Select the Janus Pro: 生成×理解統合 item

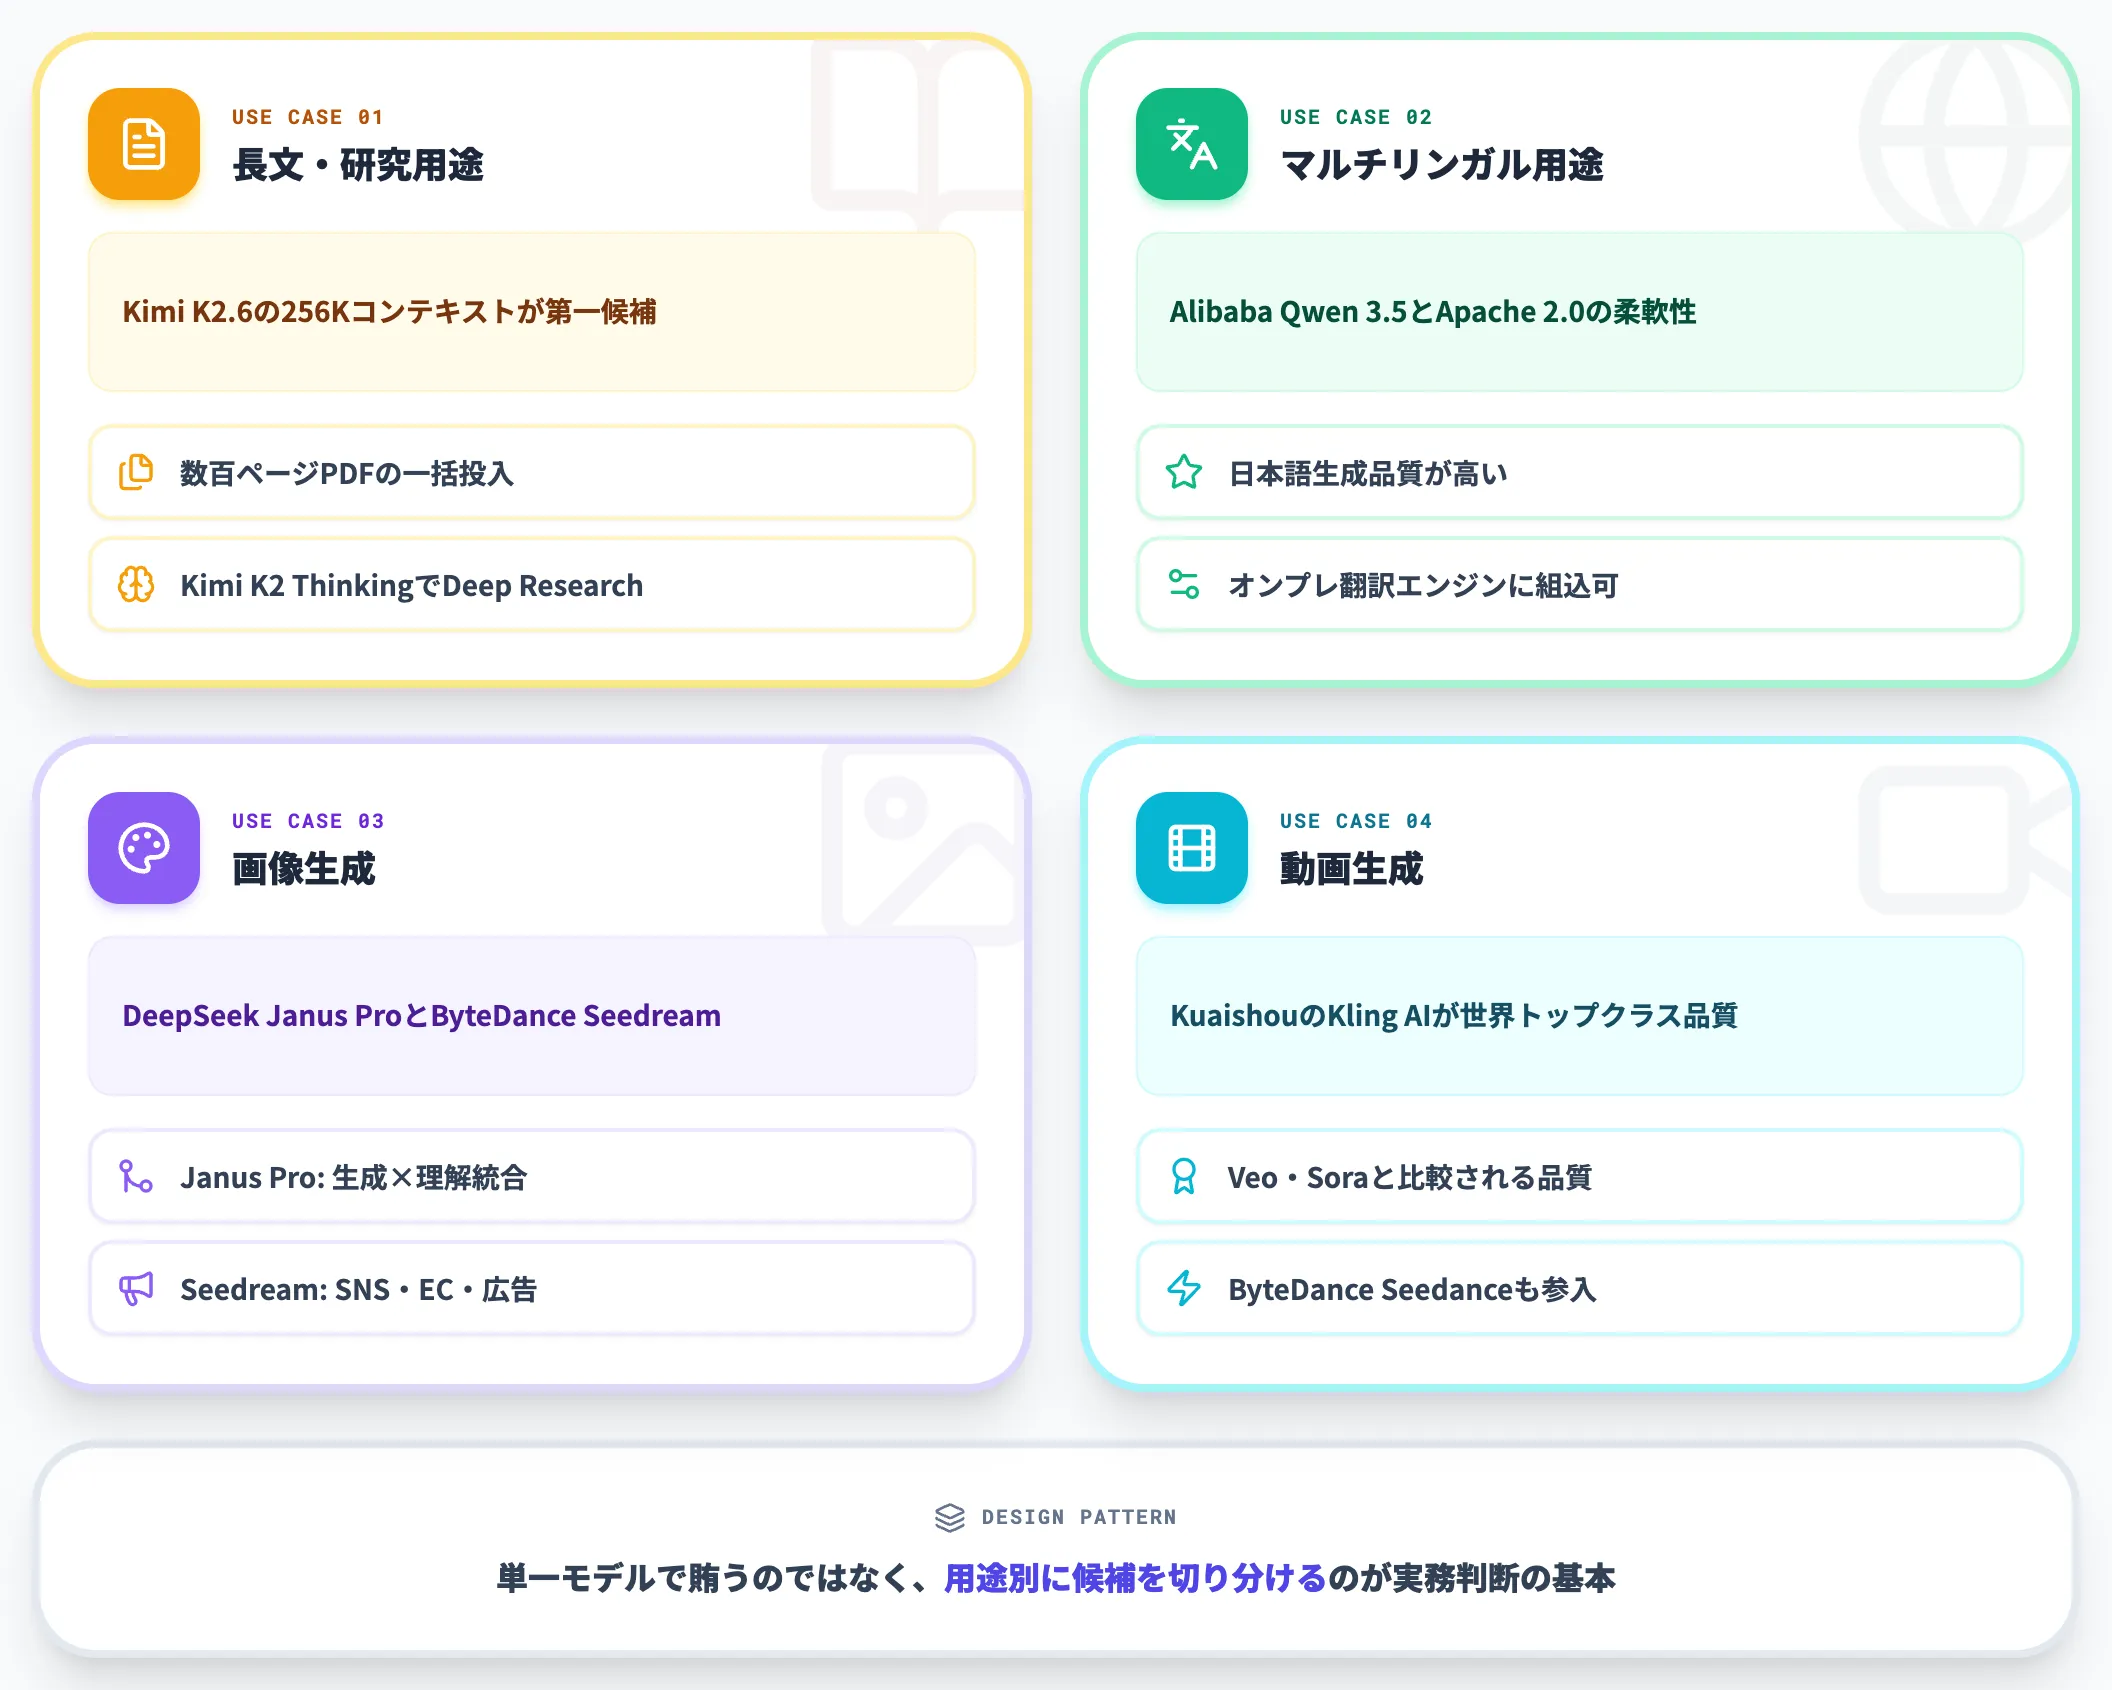pos(532,1176)
